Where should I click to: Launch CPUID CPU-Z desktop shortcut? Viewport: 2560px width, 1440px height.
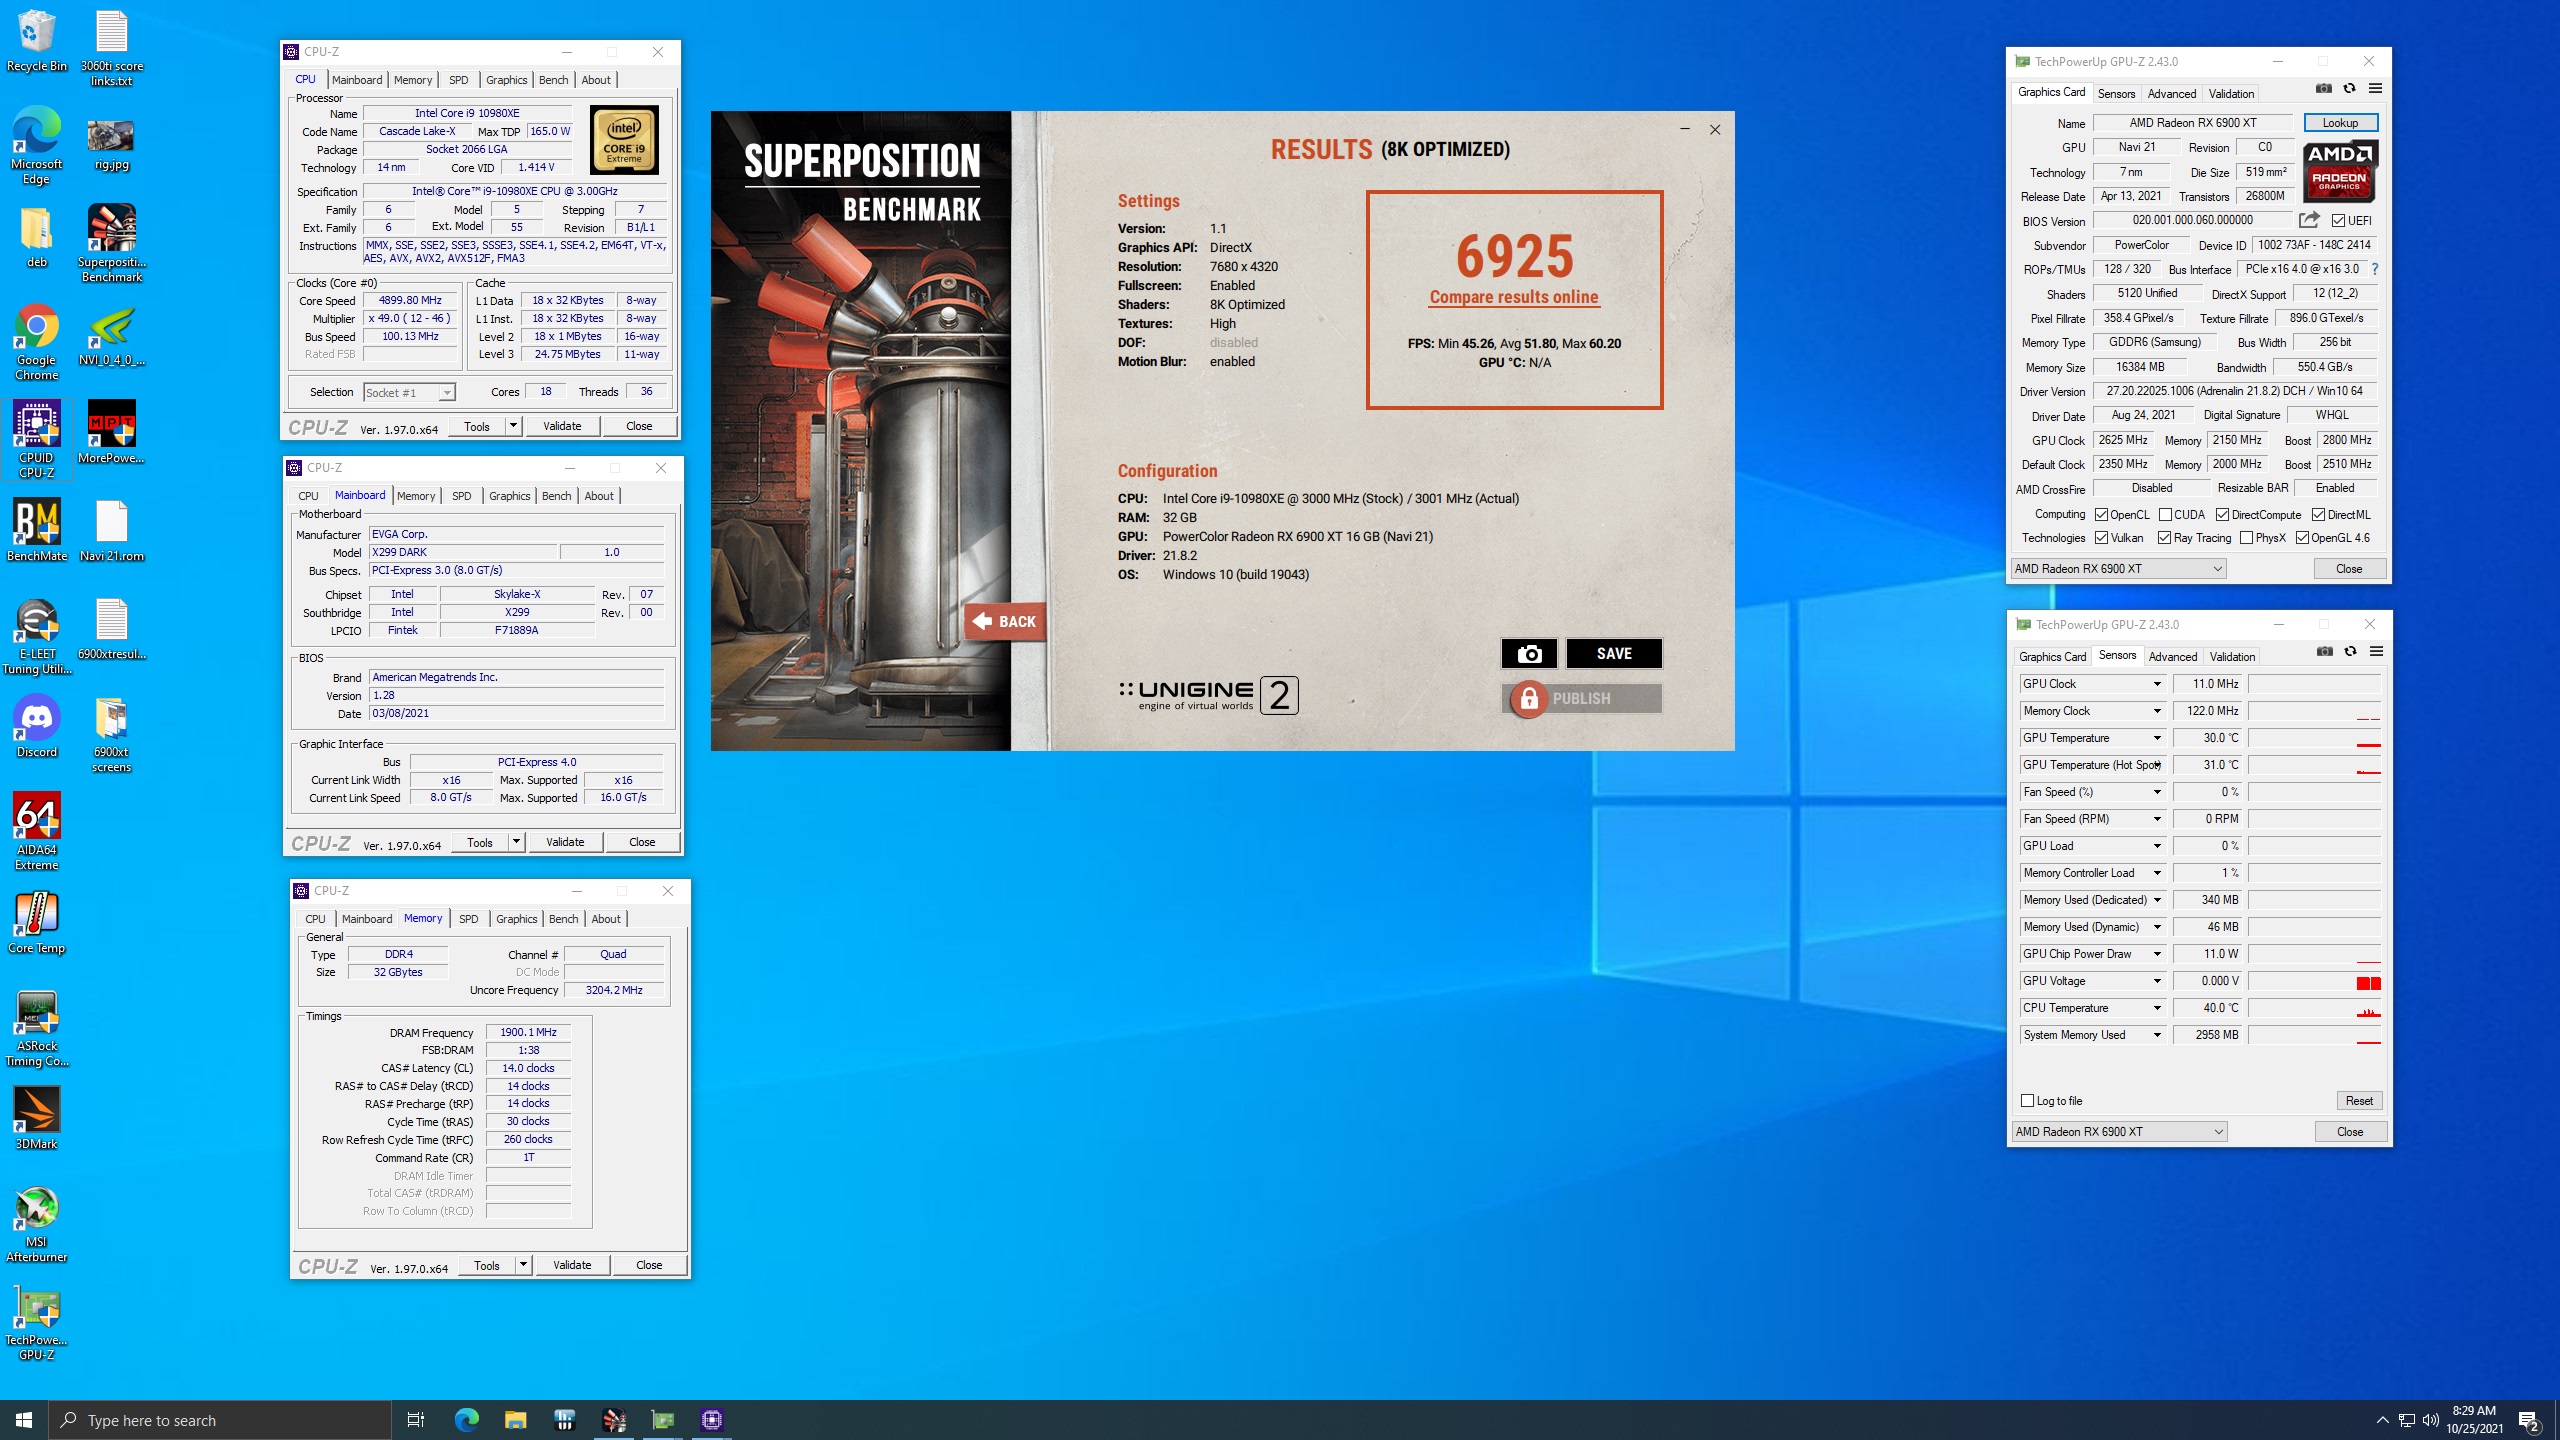pos(37,439)
